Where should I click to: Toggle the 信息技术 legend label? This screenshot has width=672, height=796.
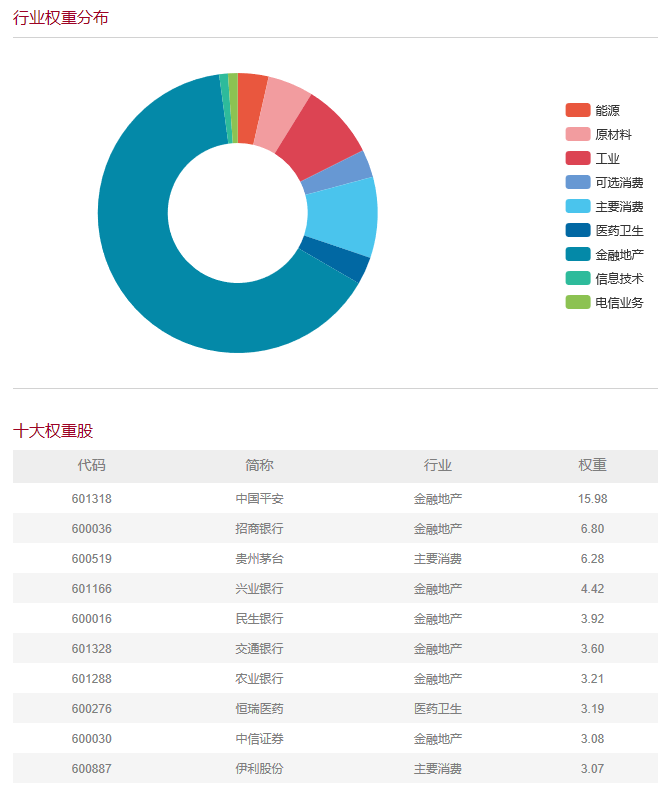coord(619,278)
